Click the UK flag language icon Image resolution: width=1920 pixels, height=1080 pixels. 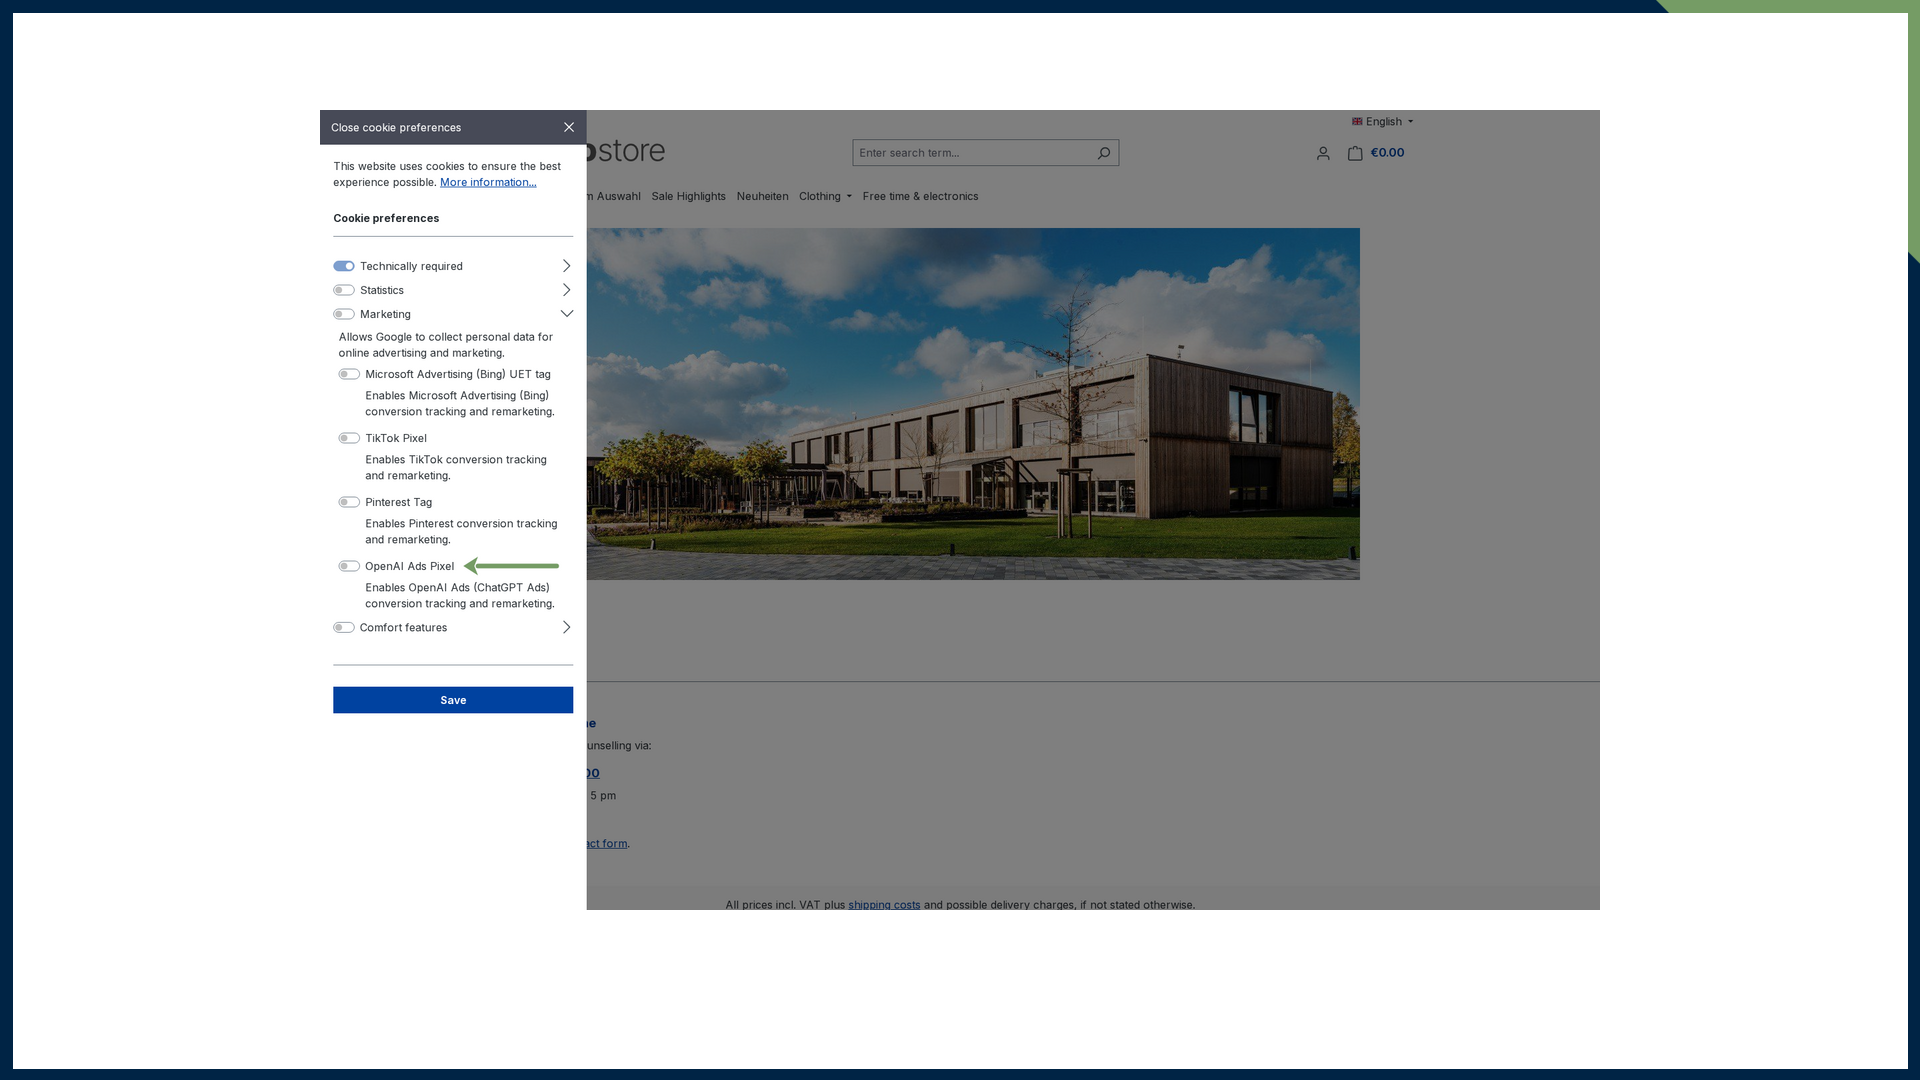1357,122
